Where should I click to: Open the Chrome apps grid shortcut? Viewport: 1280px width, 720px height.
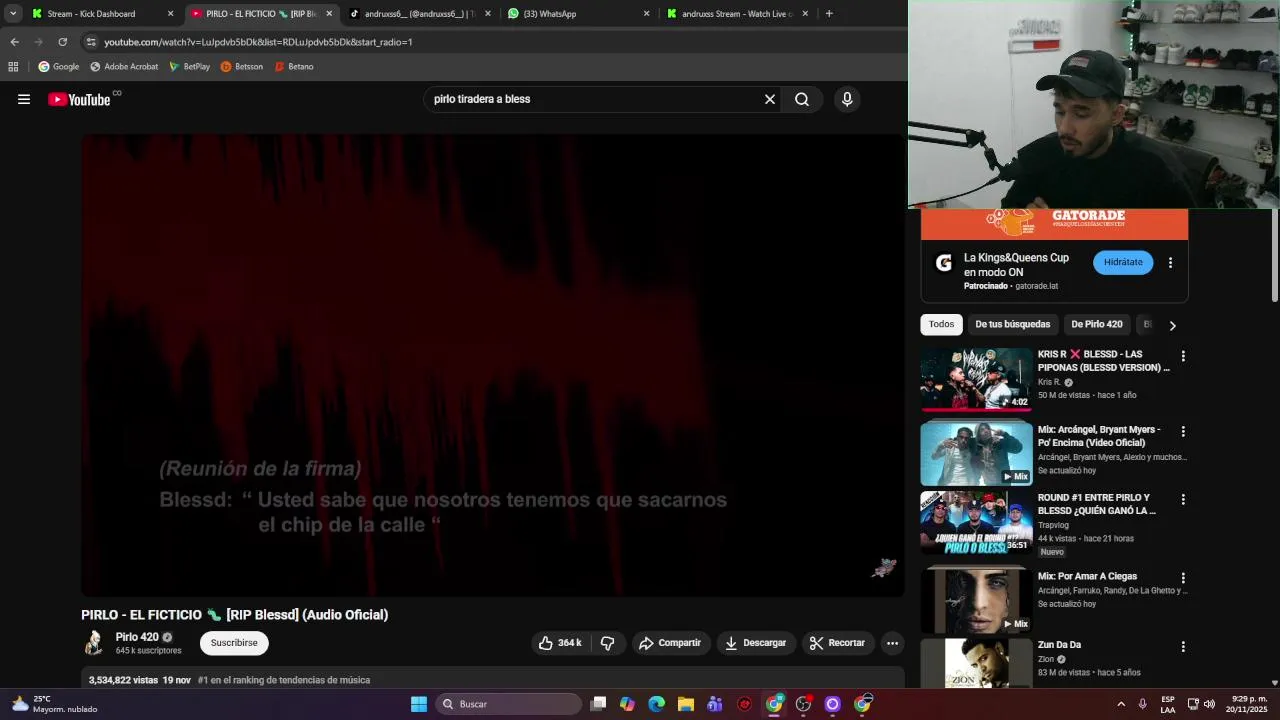[x=13, y=67]
